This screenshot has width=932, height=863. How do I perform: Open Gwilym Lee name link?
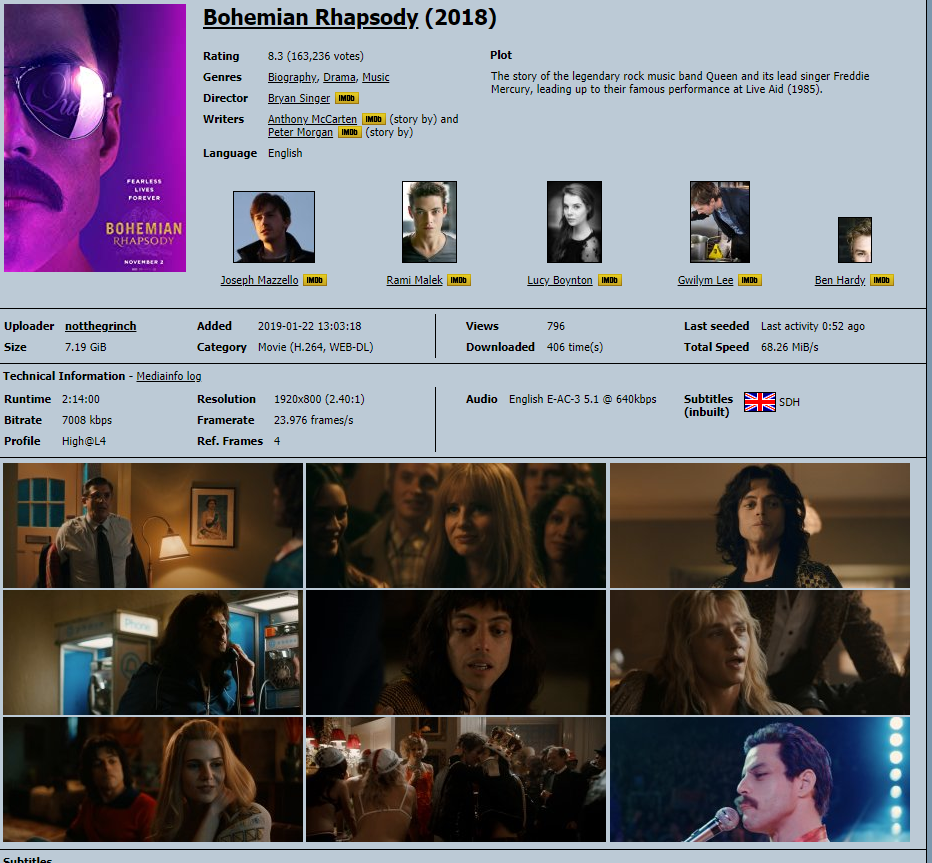click(x=706, y=280)
